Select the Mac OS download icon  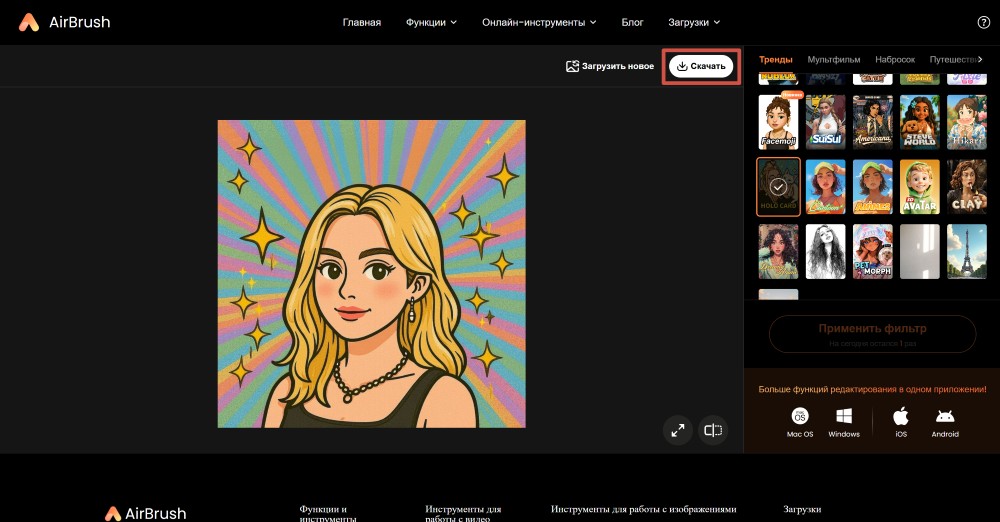point(800,416)
